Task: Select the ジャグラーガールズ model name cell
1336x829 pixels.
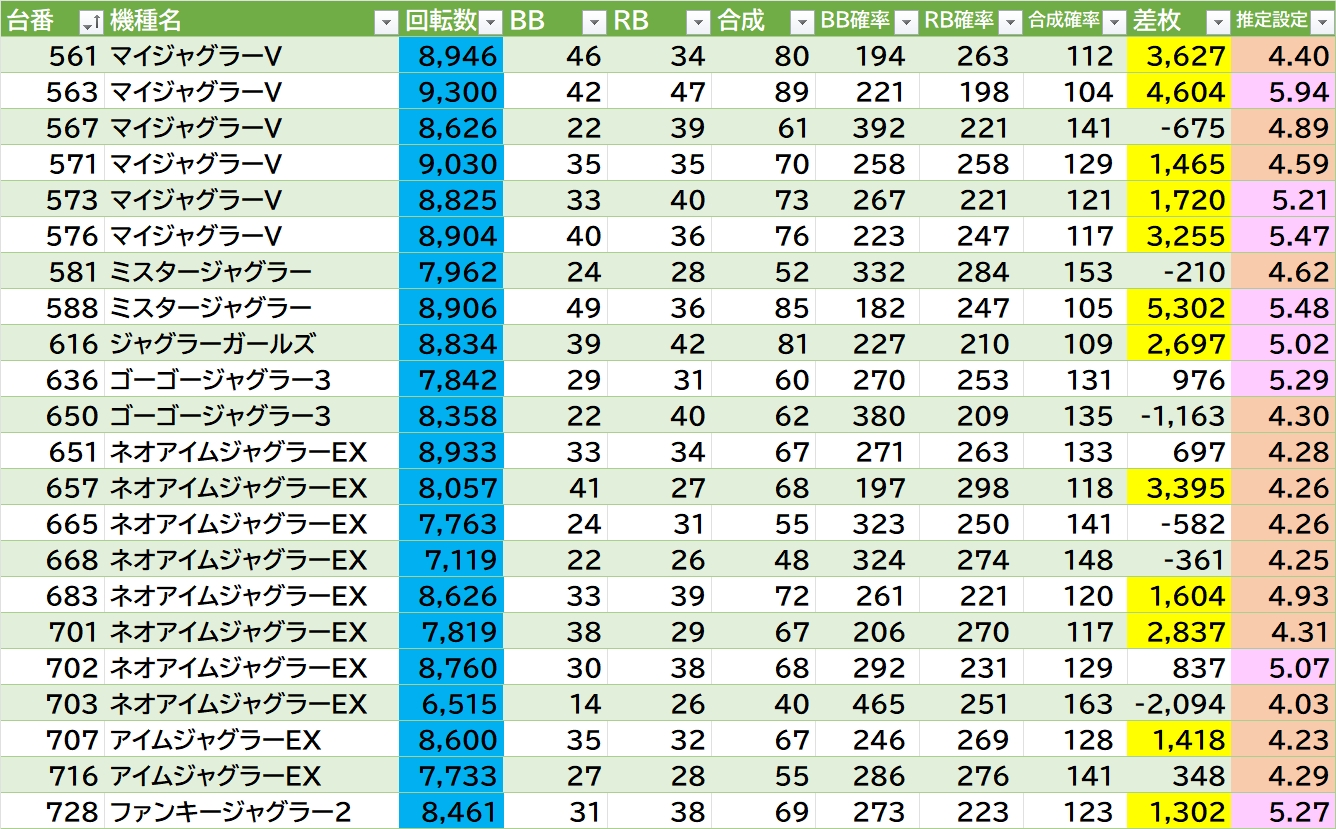Action: coord(212,344)
